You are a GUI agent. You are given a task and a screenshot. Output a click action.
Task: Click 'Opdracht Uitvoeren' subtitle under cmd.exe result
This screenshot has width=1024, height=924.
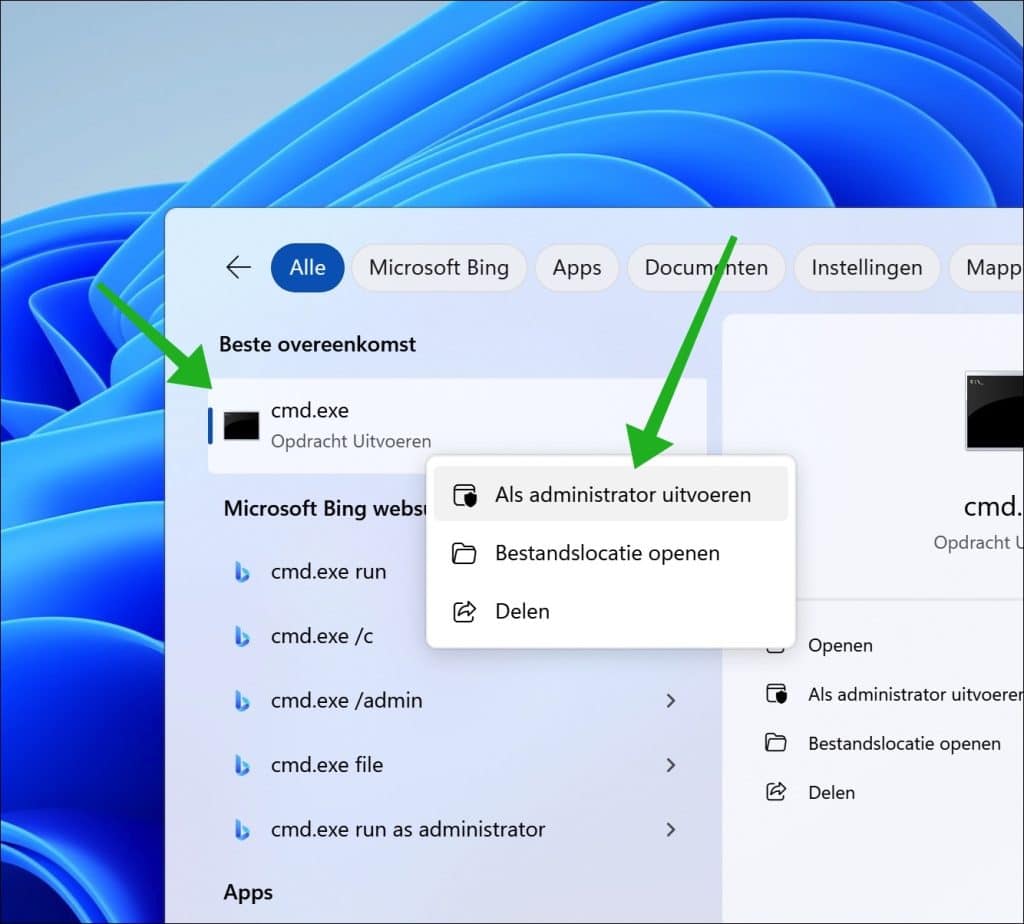click(x=351, y=441)
